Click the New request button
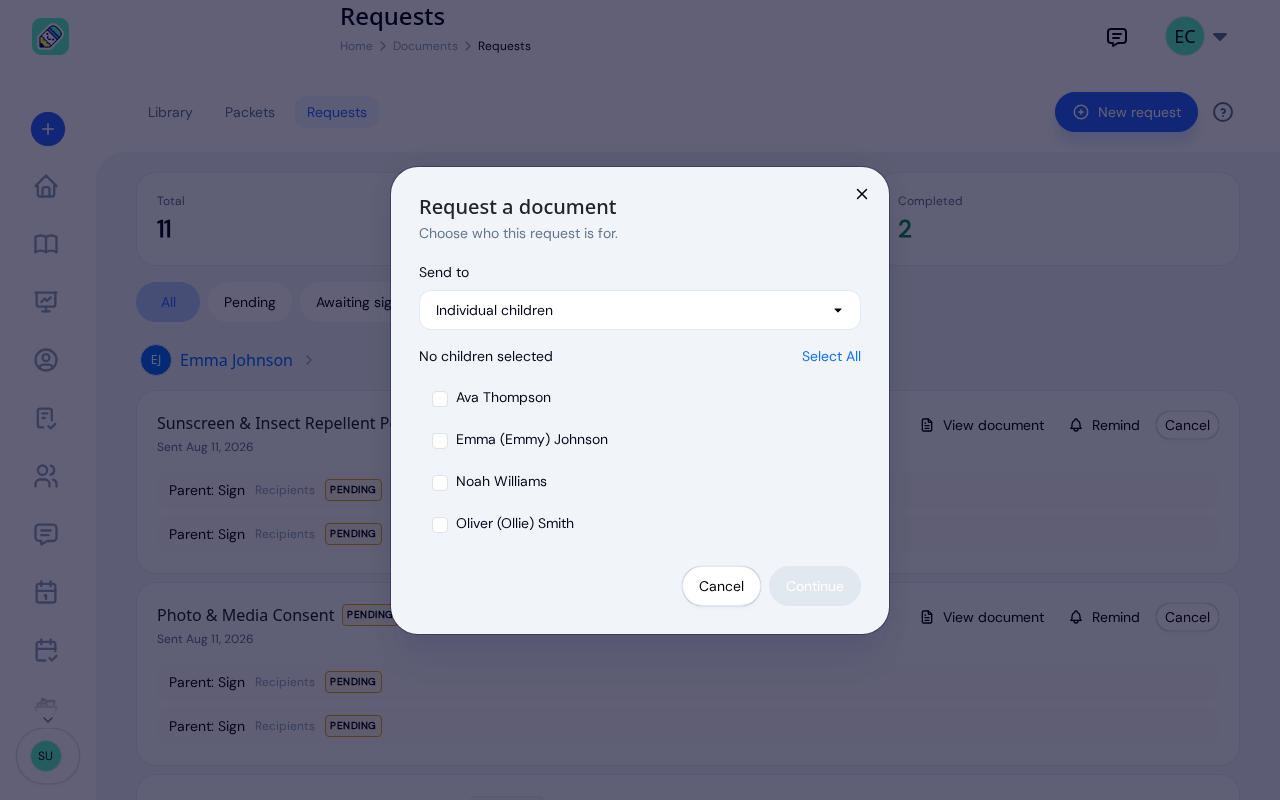 (1126, 112)
